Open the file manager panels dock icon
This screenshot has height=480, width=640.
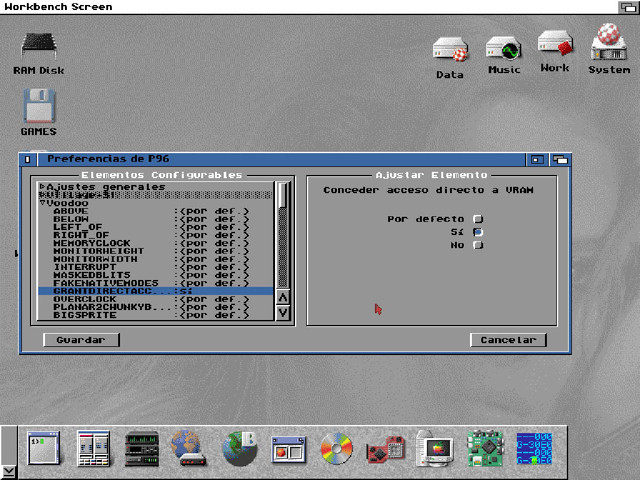click(93, 448)
